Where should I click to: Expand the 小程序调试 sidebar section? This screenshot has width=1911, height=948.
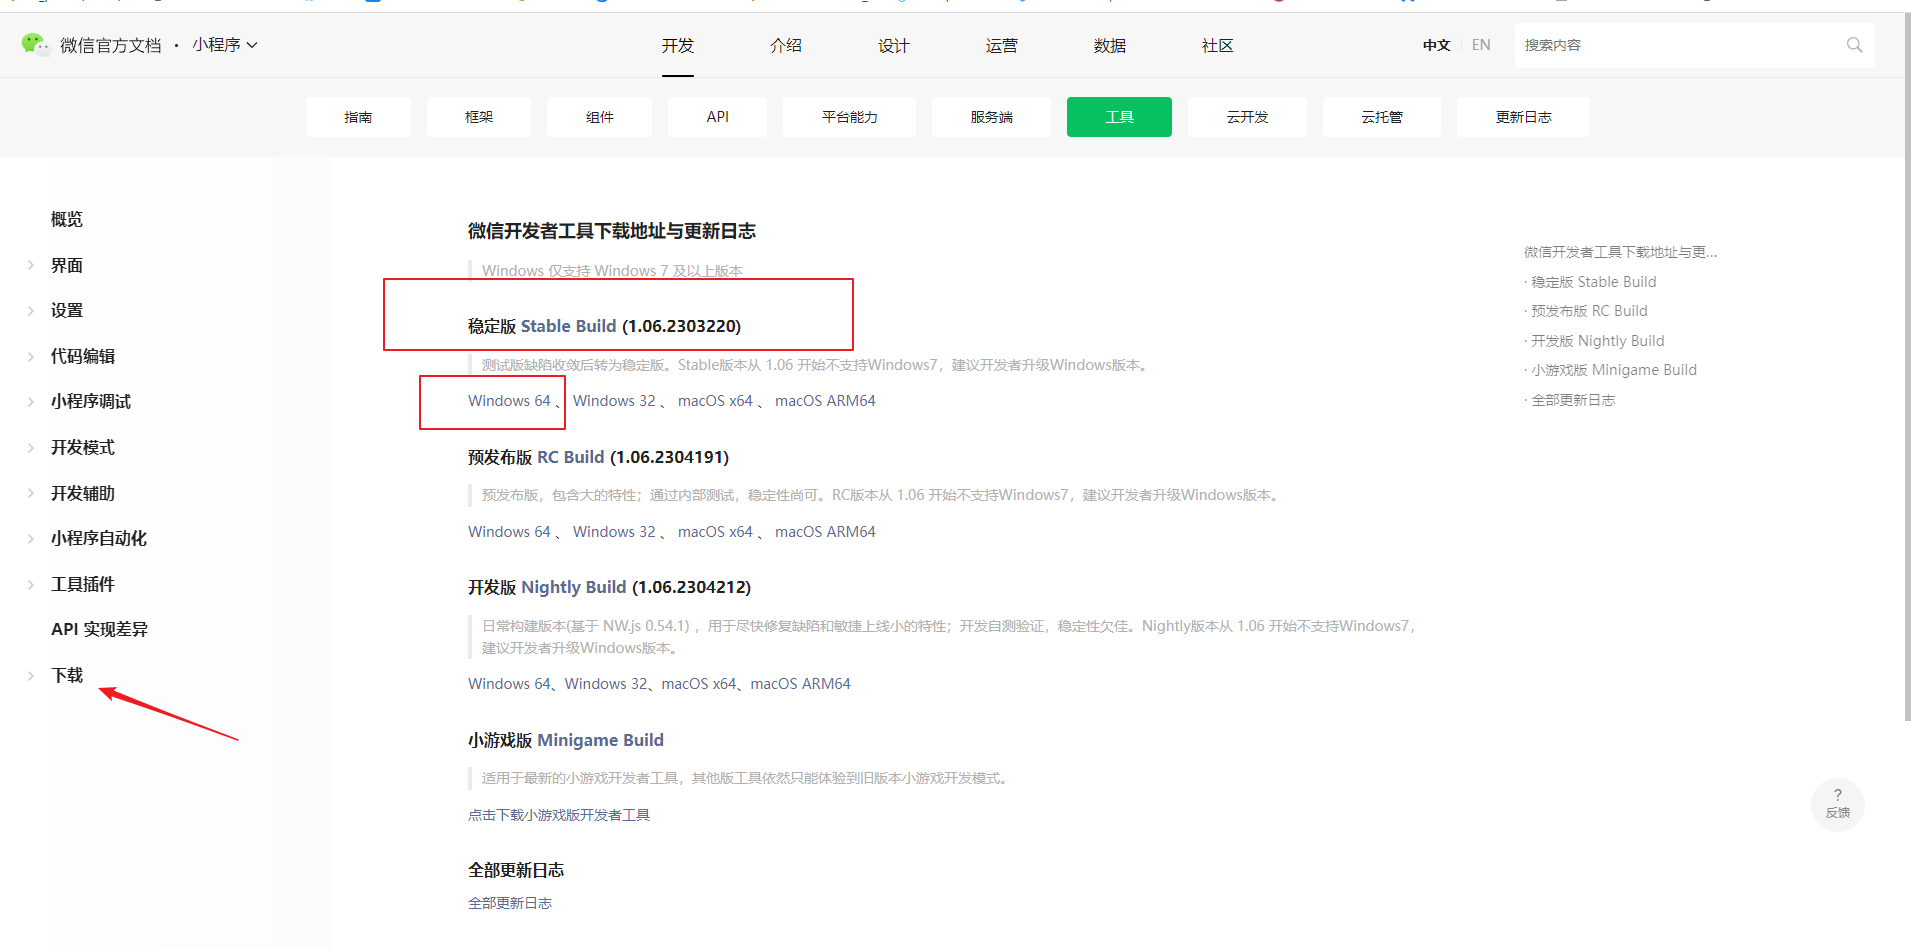coord(31,402)
